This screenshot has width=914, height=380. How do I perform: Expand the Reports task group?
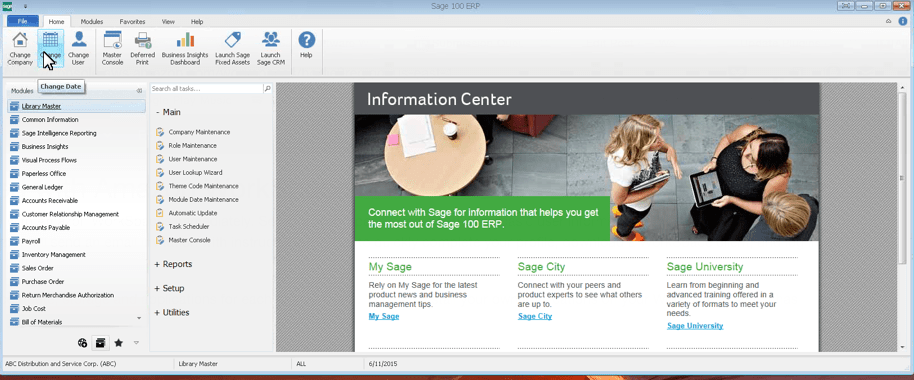tap(173, 264)
